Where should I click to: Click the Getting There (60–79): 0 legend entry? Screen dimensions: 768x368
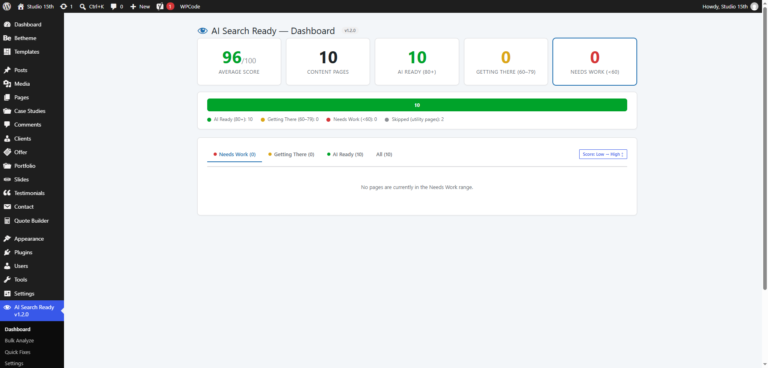pyautogui.click(x=289, y=119)
